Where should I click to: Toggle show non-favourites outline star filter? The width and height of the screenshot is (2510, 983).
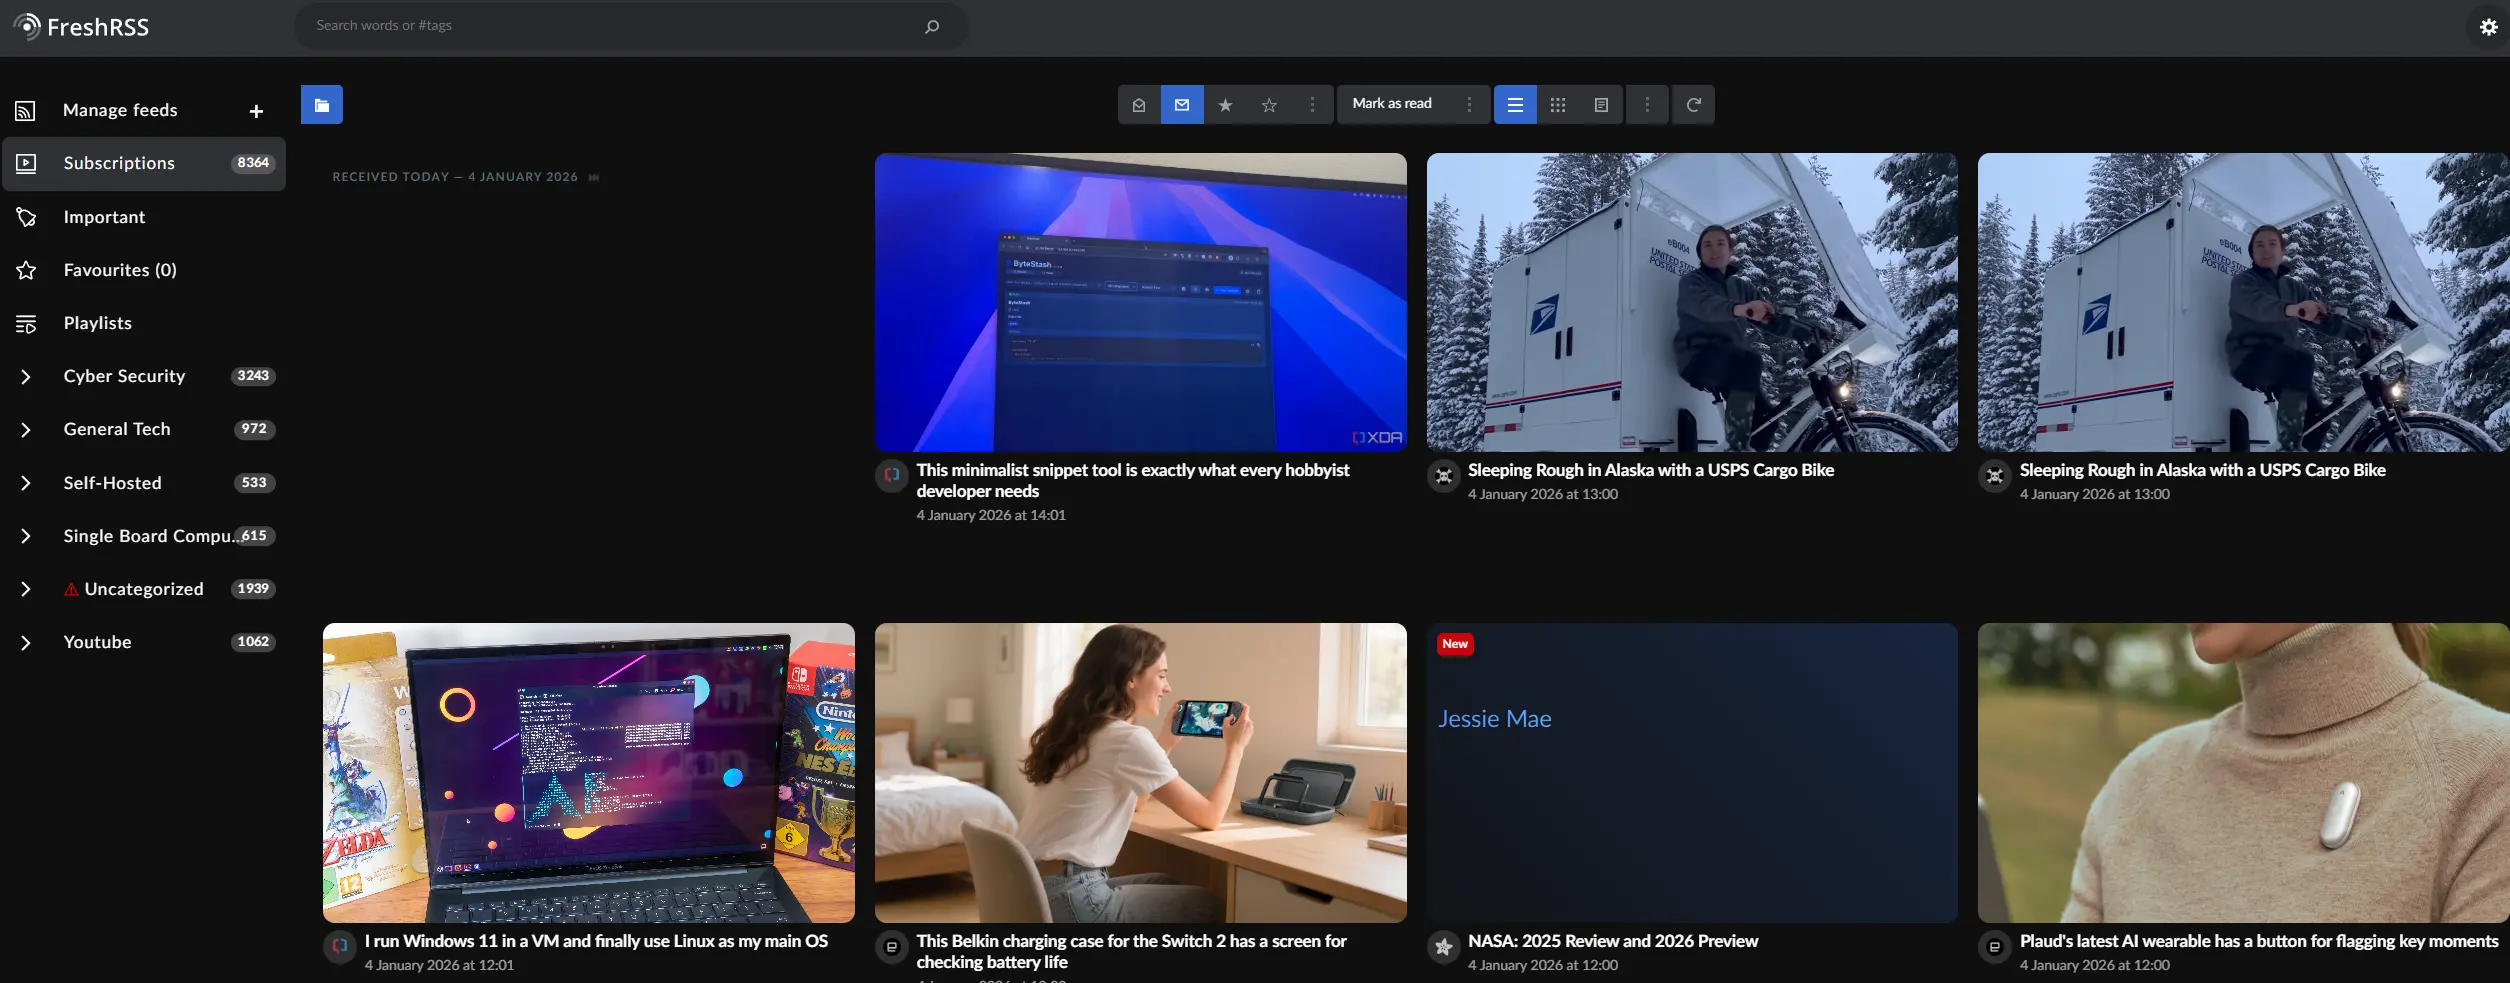pos(1269,105)
